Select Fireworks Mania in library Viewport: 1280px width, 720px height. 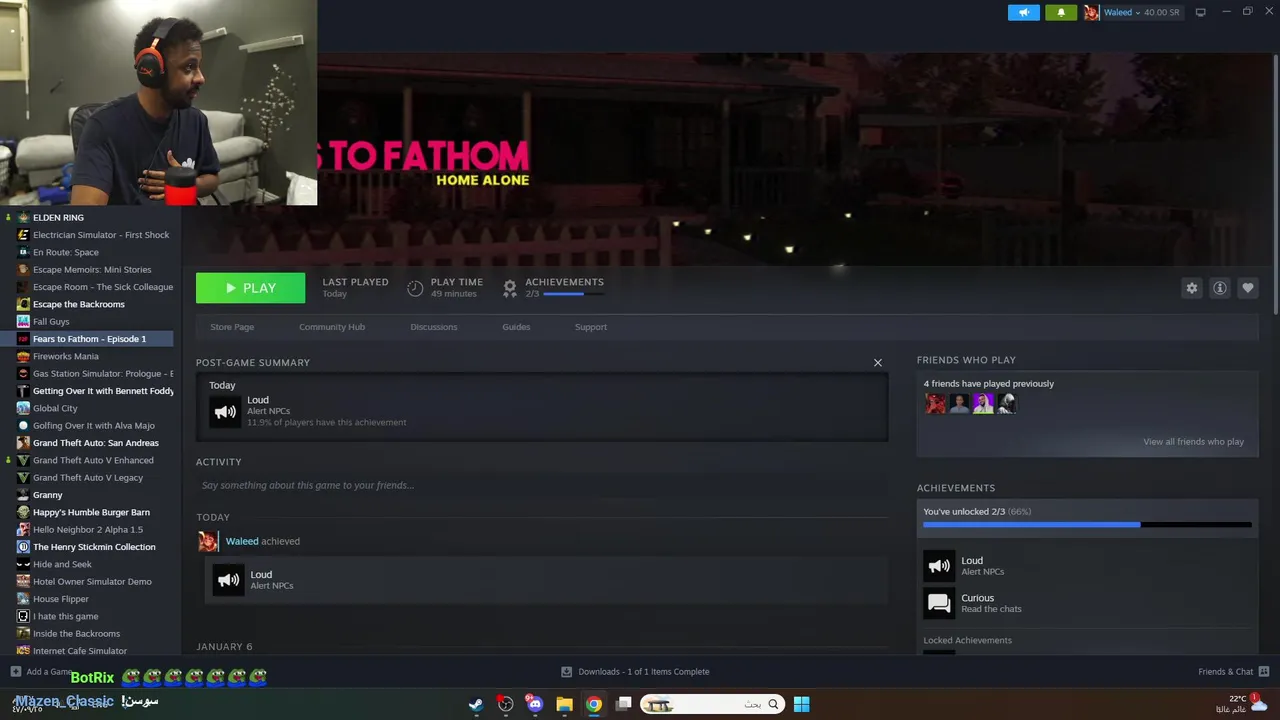(66, 356)
